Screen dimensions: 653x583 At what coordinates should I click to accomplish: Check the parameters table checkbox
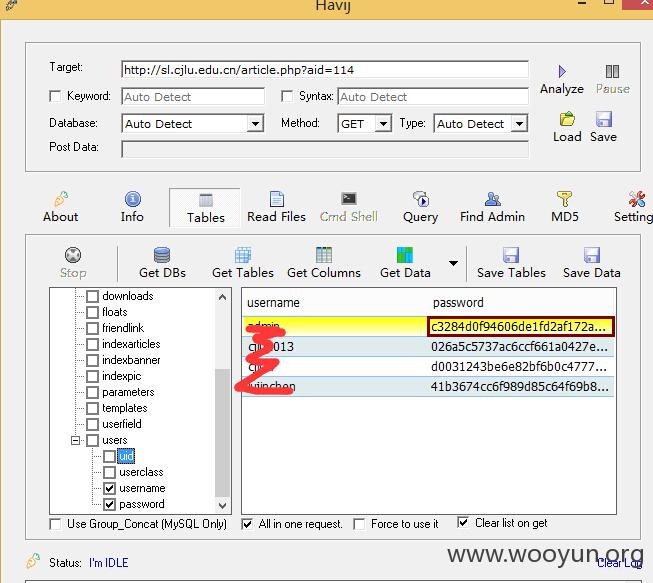tap(92, 392)
